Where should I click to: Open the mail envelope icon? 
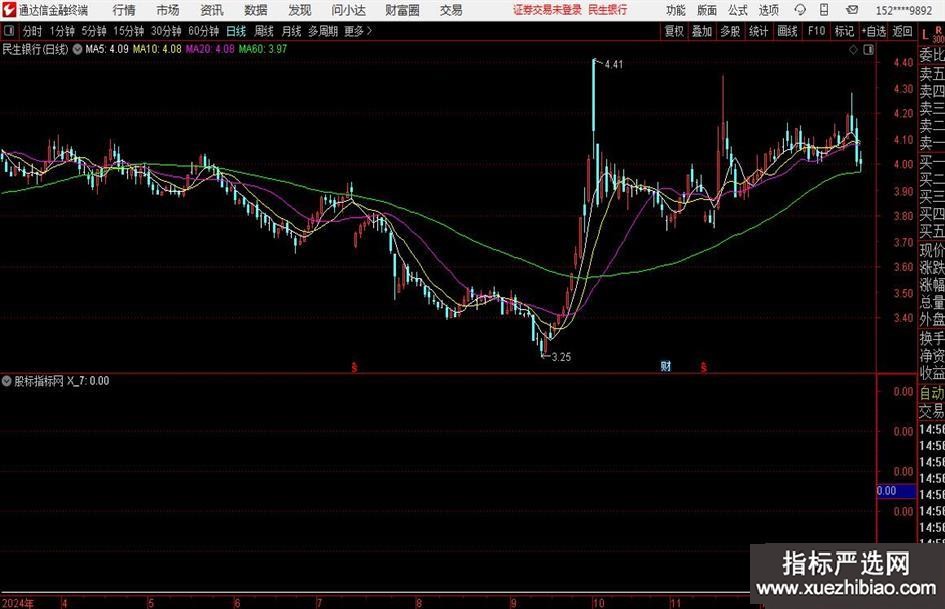[x=852, y=10]
